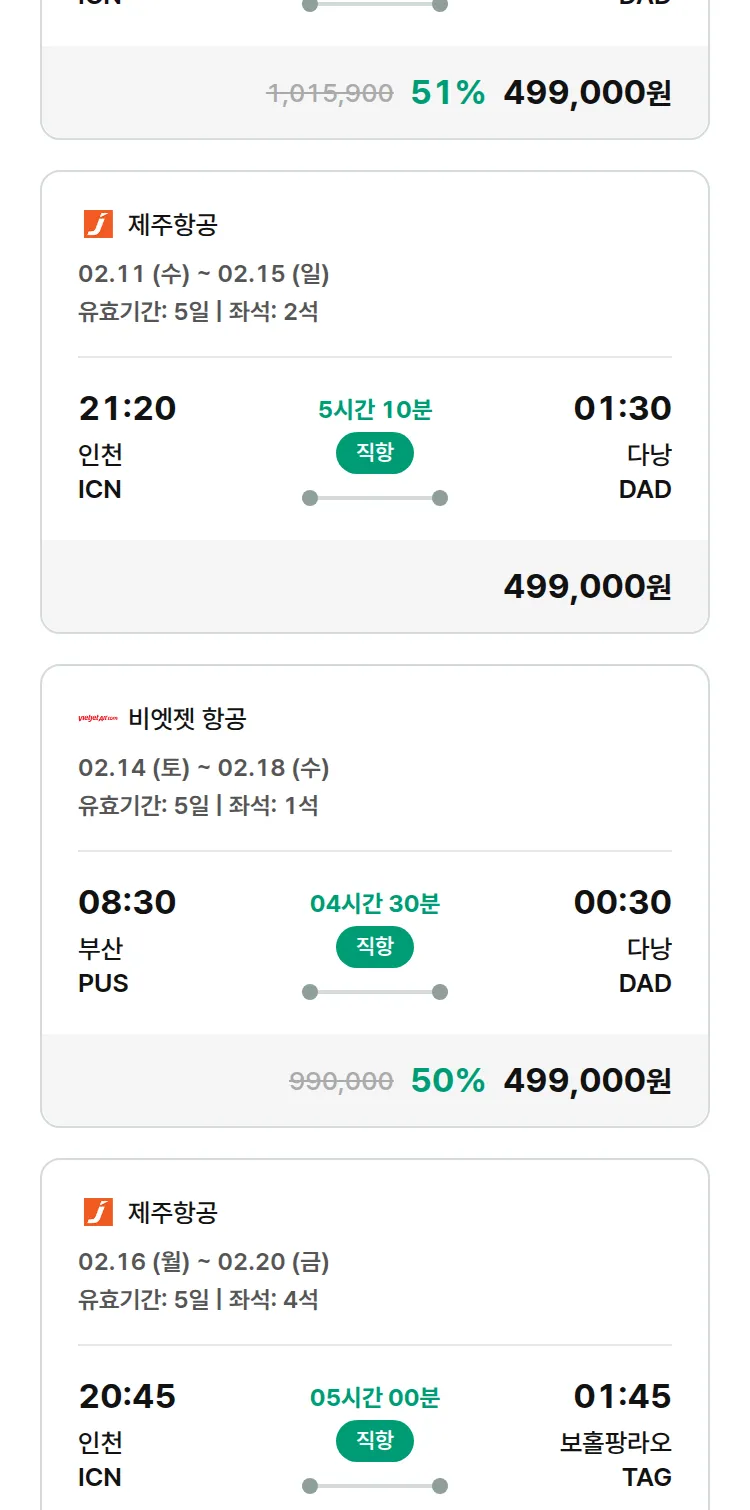750x1510 pixels.
Task: Open the 비엣젯 항공 airline name
Action: point(187,718)
